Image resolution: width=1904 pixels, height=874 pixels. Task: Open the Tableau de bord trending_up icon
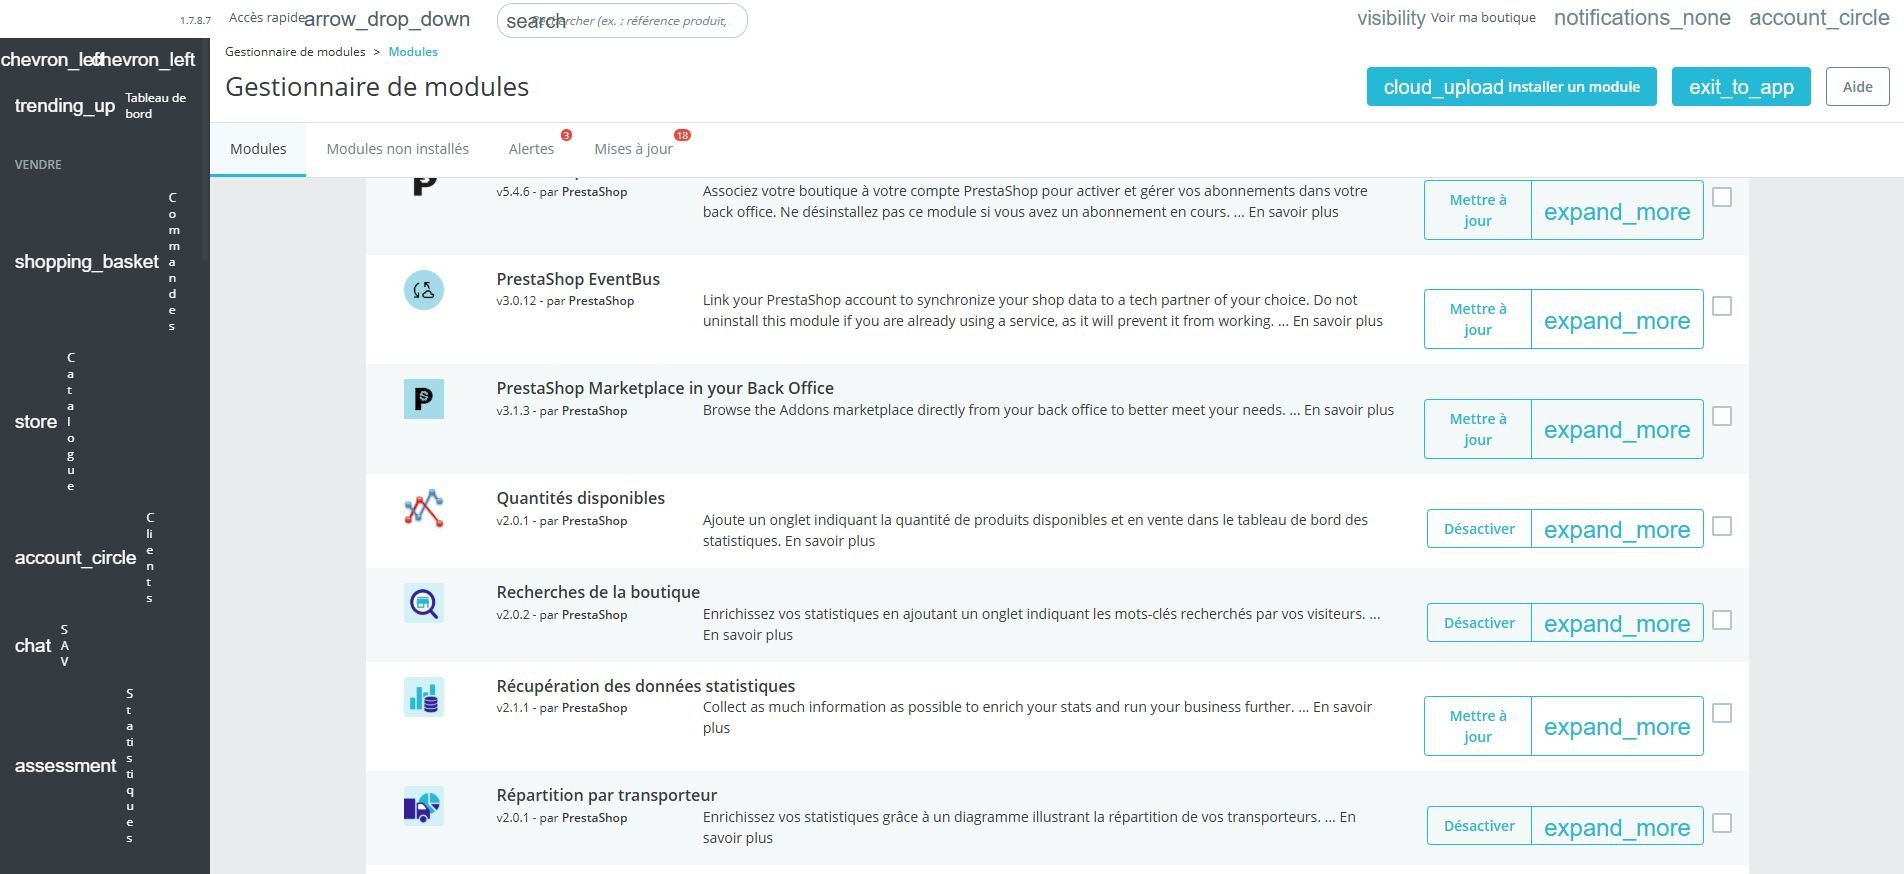(x=65, y=106)
